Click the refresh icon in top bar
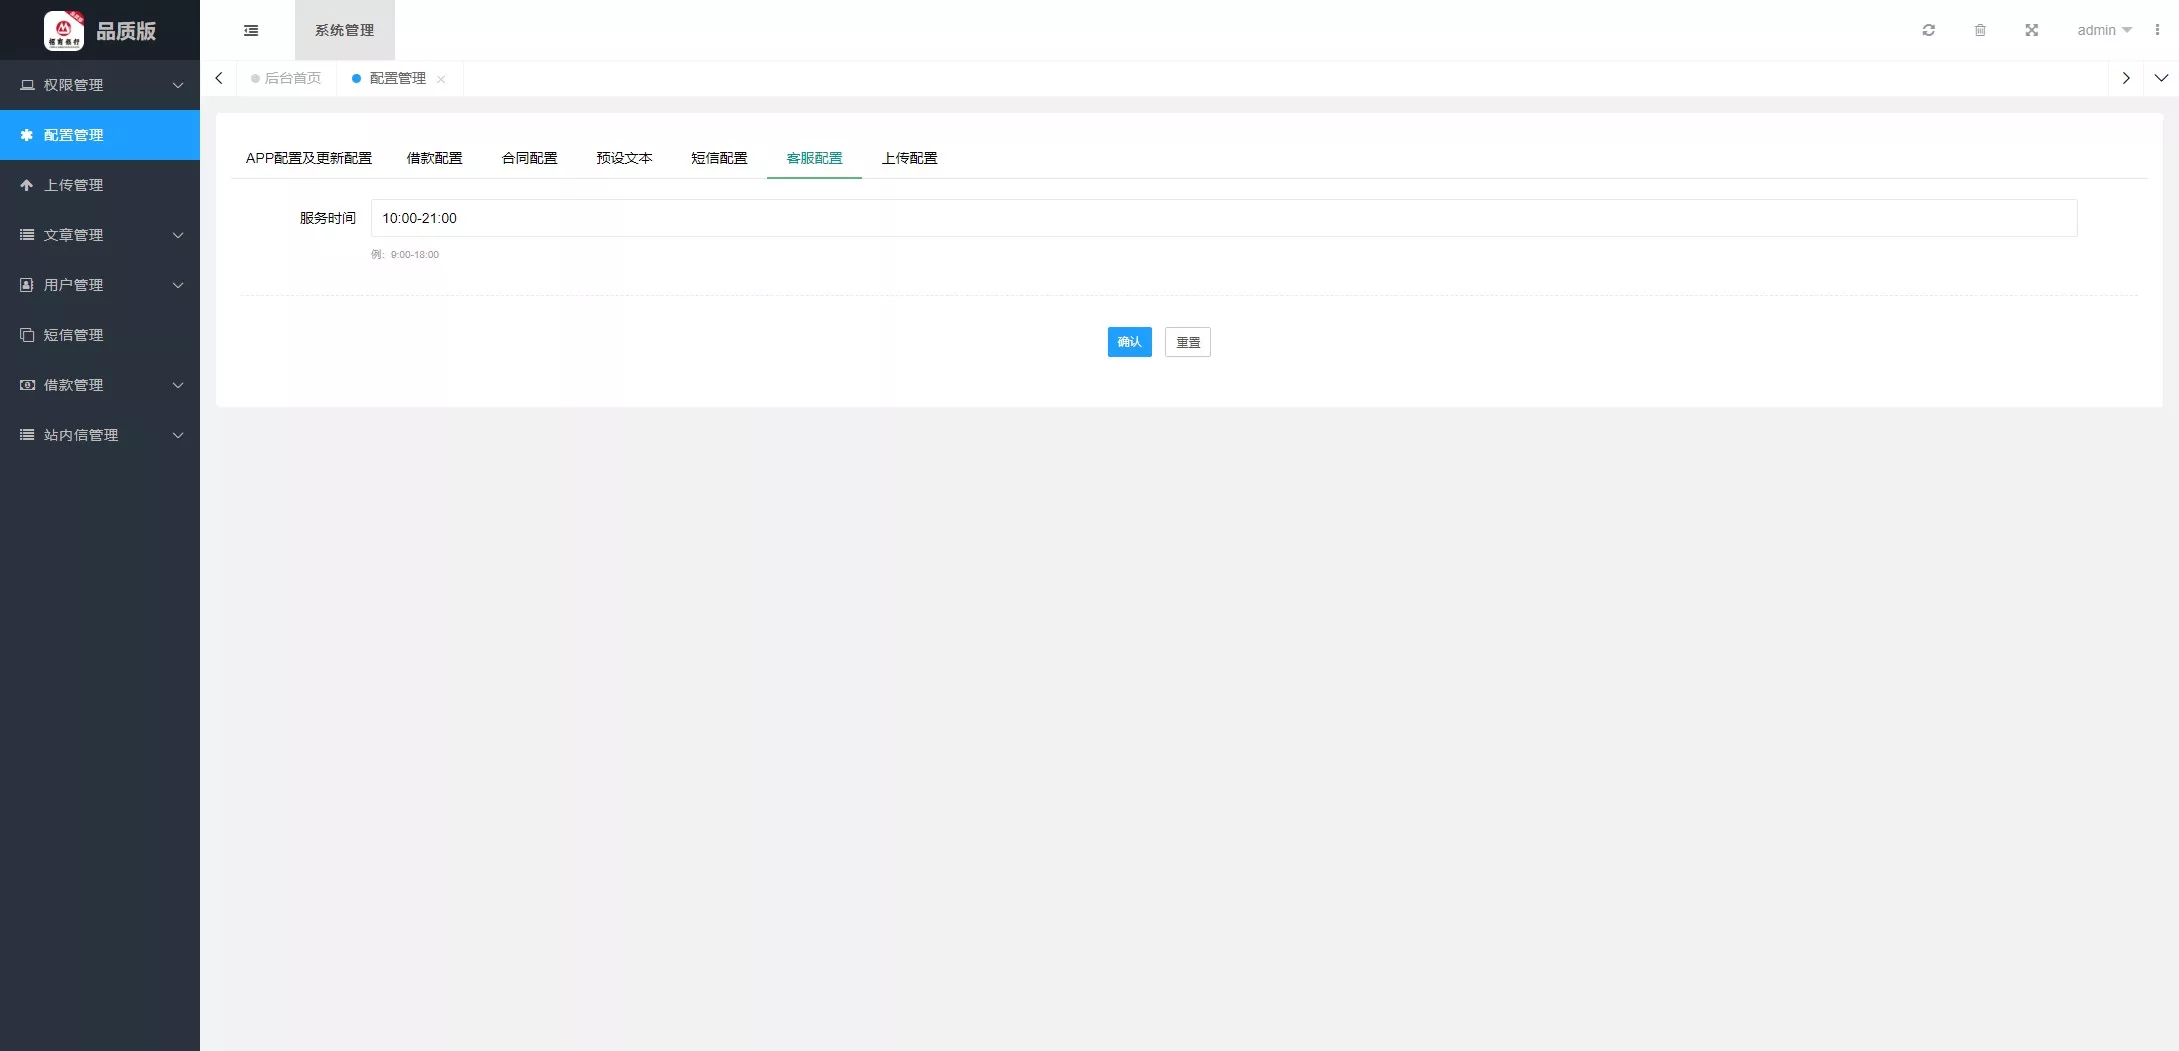The height and width of the screenshot is (1051, 2179). point(1928,30)
